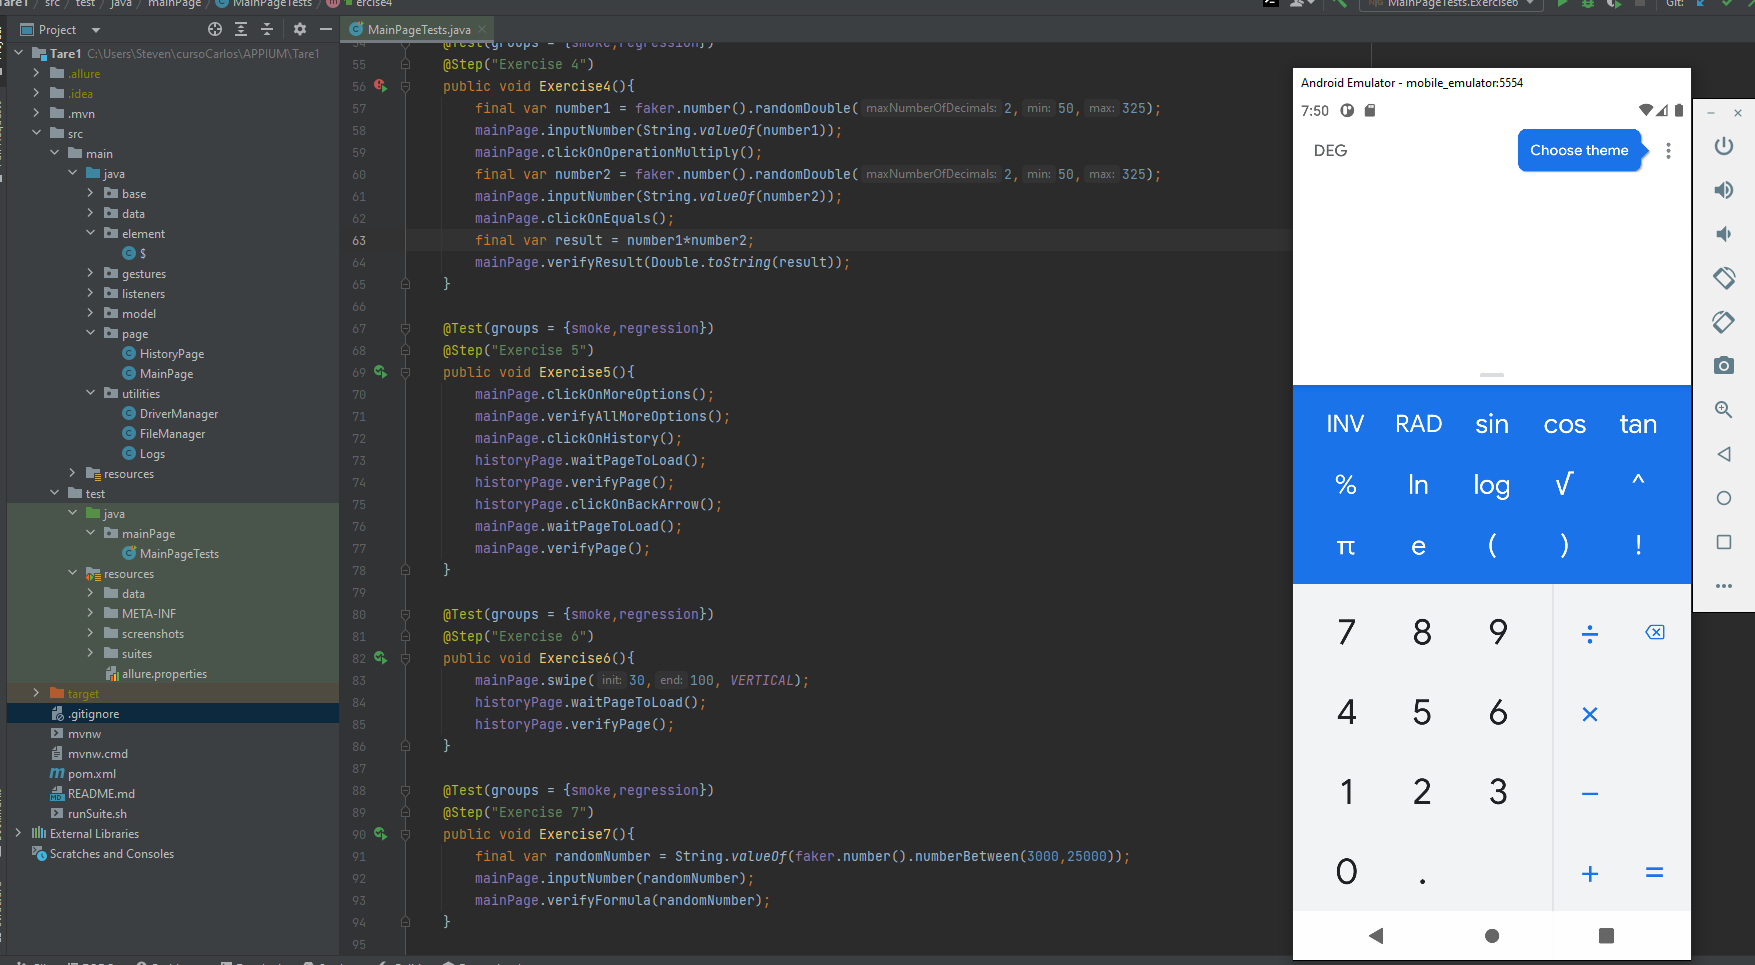Collapse the page package folder
Image resolution: width=1755 pixels, height=965 pixels.
point(90,333)
